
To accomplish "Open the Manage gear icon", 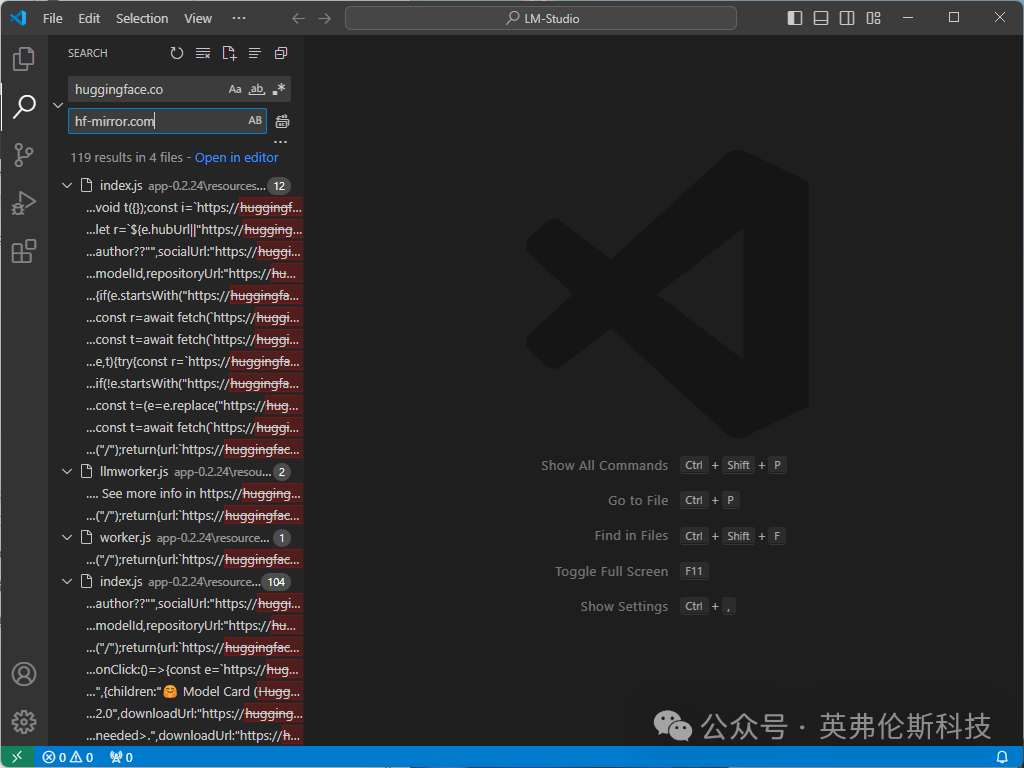I will pos(24,722).
